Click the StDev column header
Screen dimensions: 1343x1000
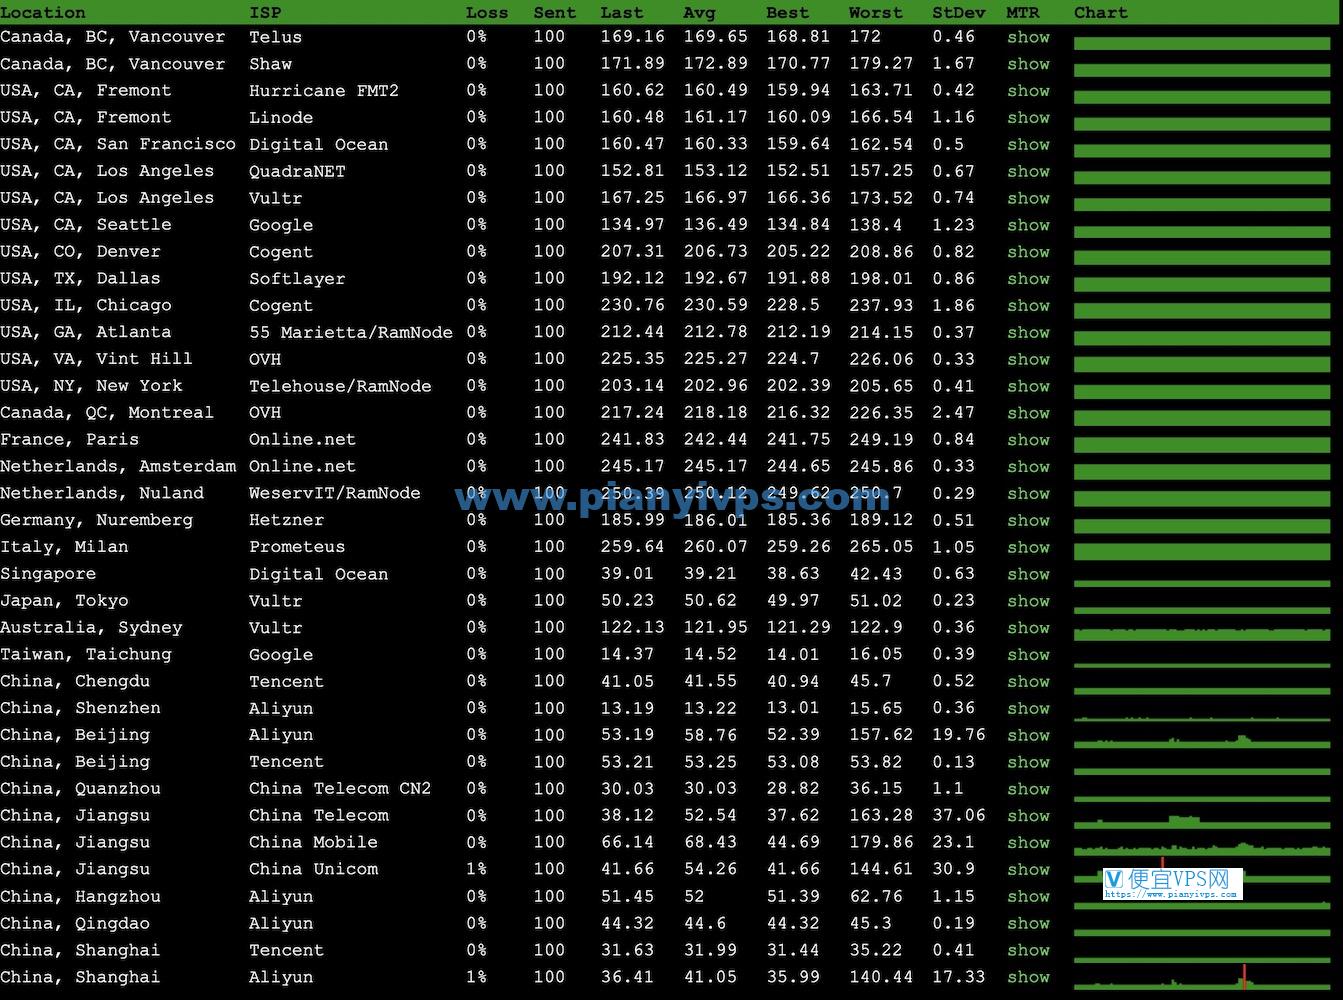click(x=959, y=13)
